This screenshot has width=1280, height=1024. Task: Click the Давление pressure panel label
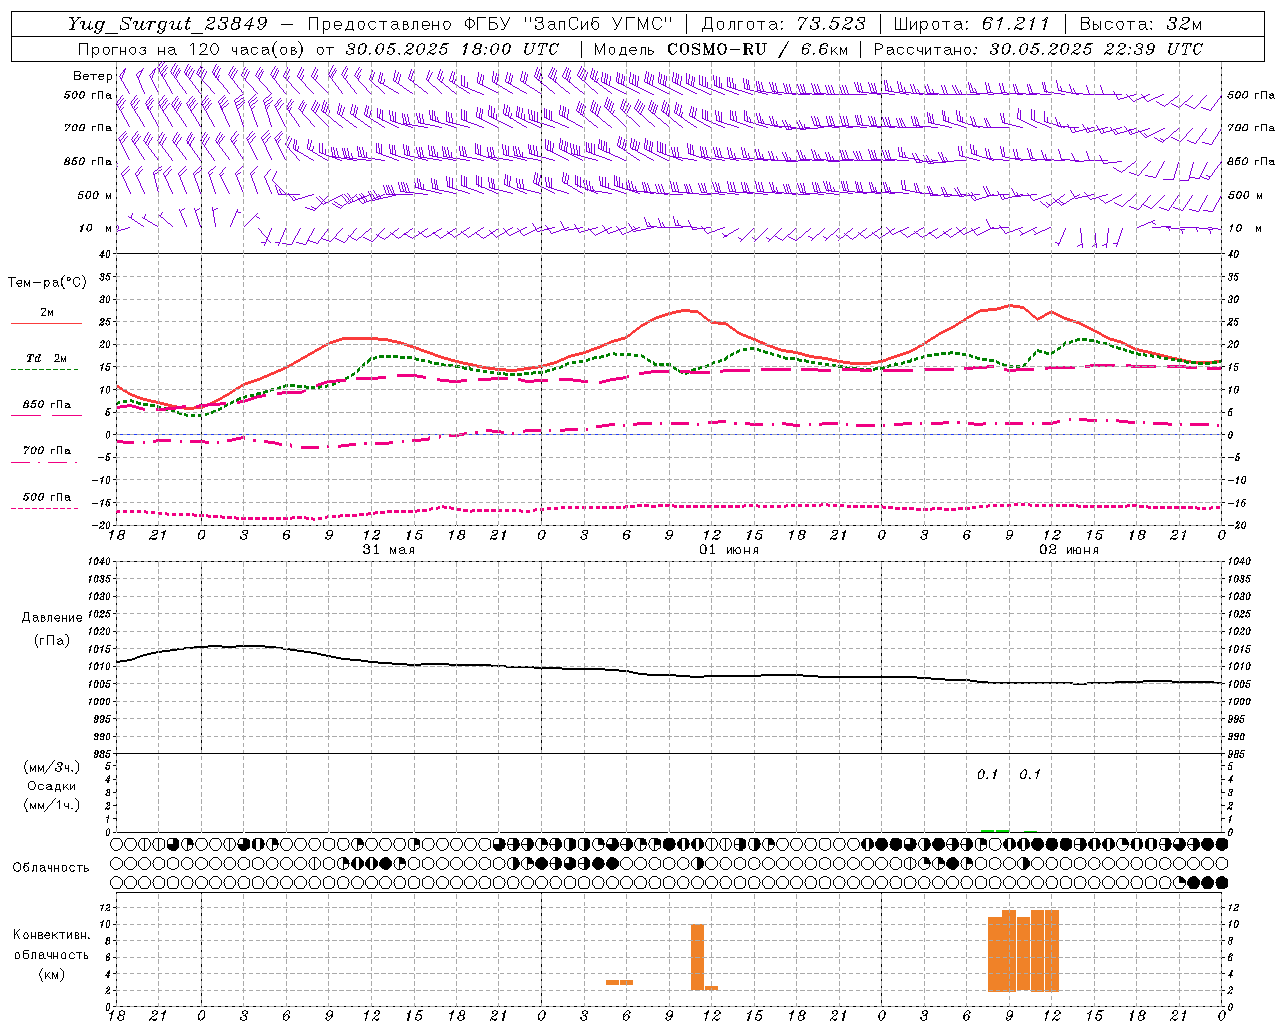(x=52, y=617)
